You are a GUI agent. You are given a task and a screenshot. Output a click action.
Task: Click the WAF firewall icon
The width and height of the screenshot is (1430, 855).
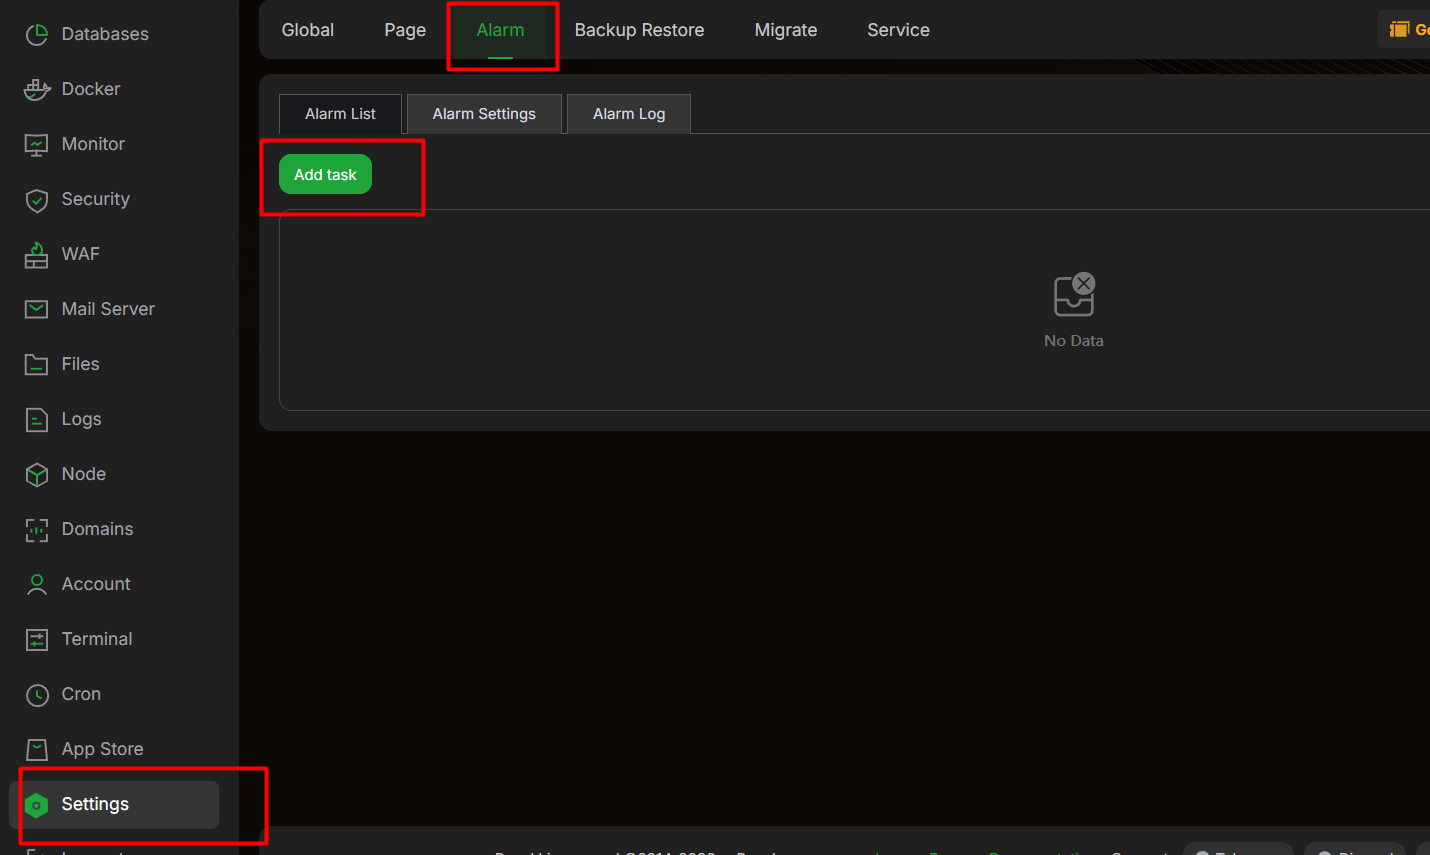tap(37, 254)
